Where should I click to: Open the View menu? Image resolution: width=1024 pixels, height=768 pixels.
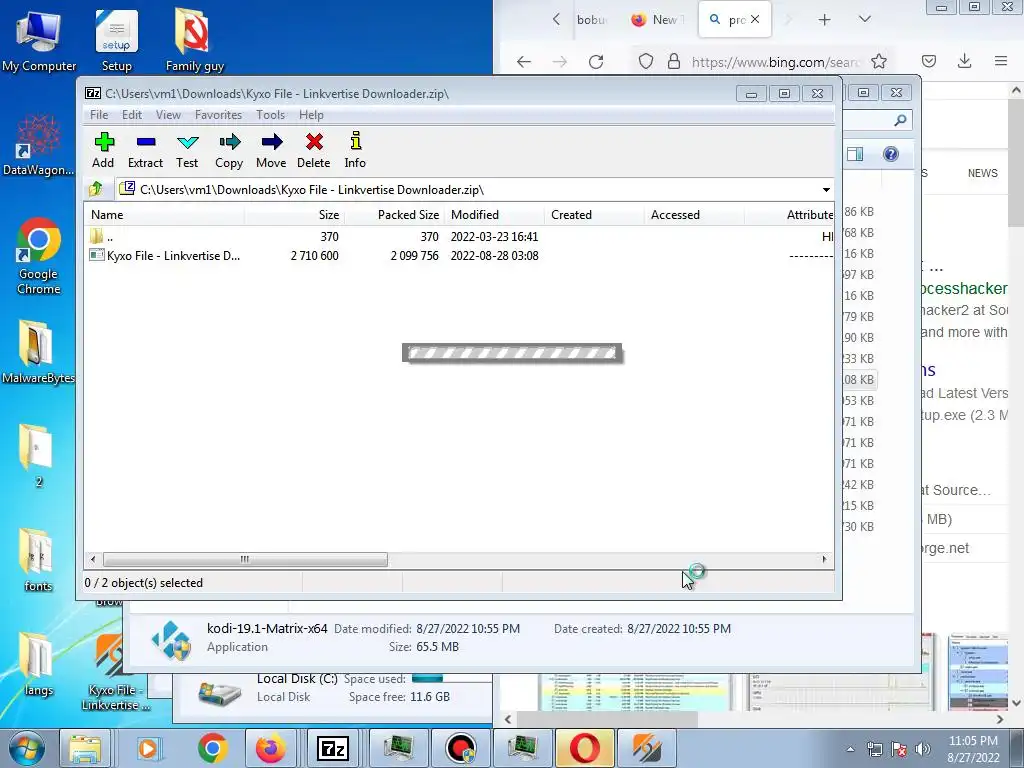coord(168,115)
